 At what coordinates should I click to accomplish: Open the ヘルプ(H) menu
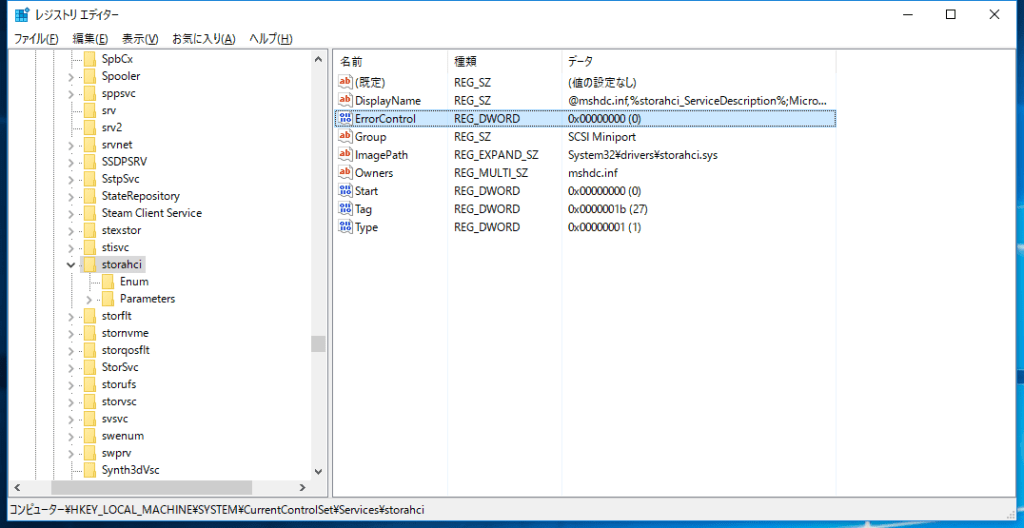270,39
